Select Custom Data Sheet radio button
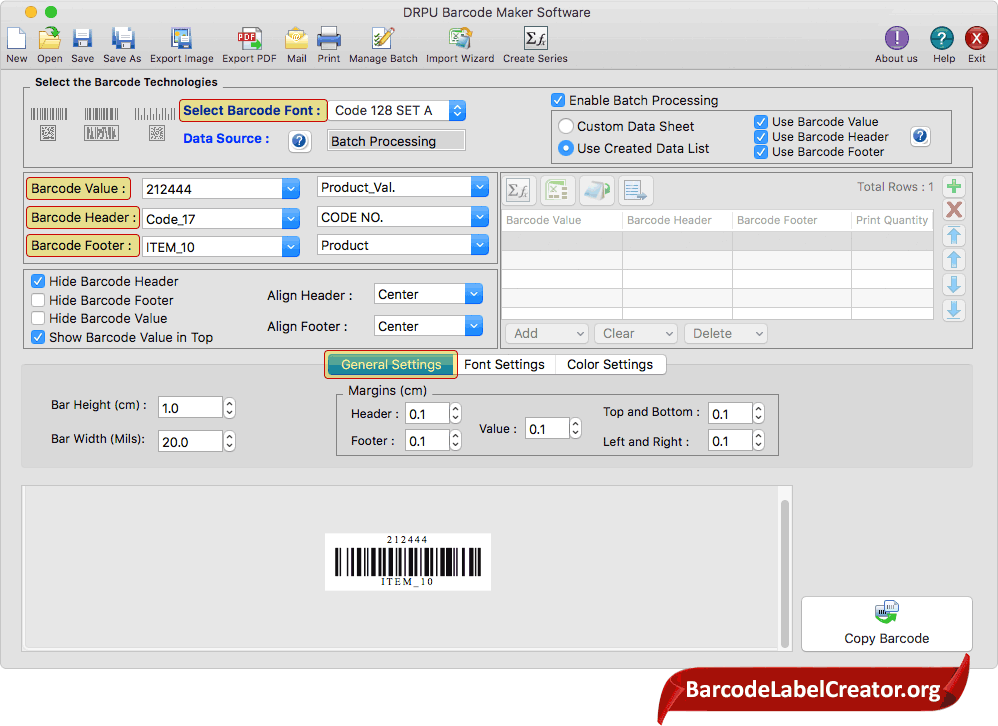 pos(565,126)
